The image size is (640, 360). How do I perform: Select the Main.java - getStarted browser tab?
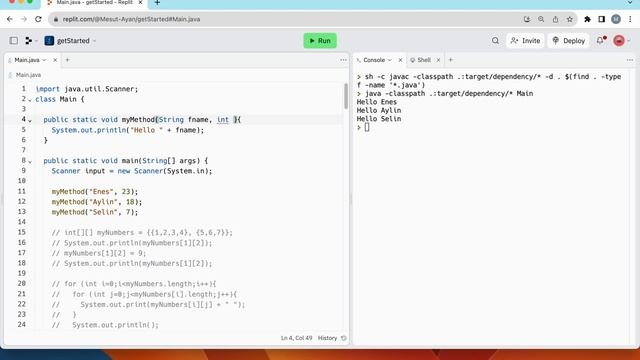coord(94,2)
